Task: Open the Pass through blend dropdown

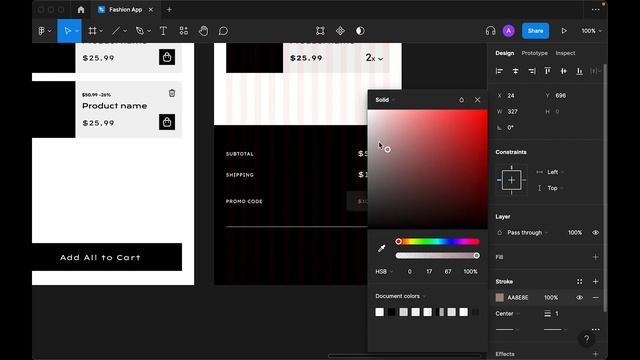Action: coord(527,233)
